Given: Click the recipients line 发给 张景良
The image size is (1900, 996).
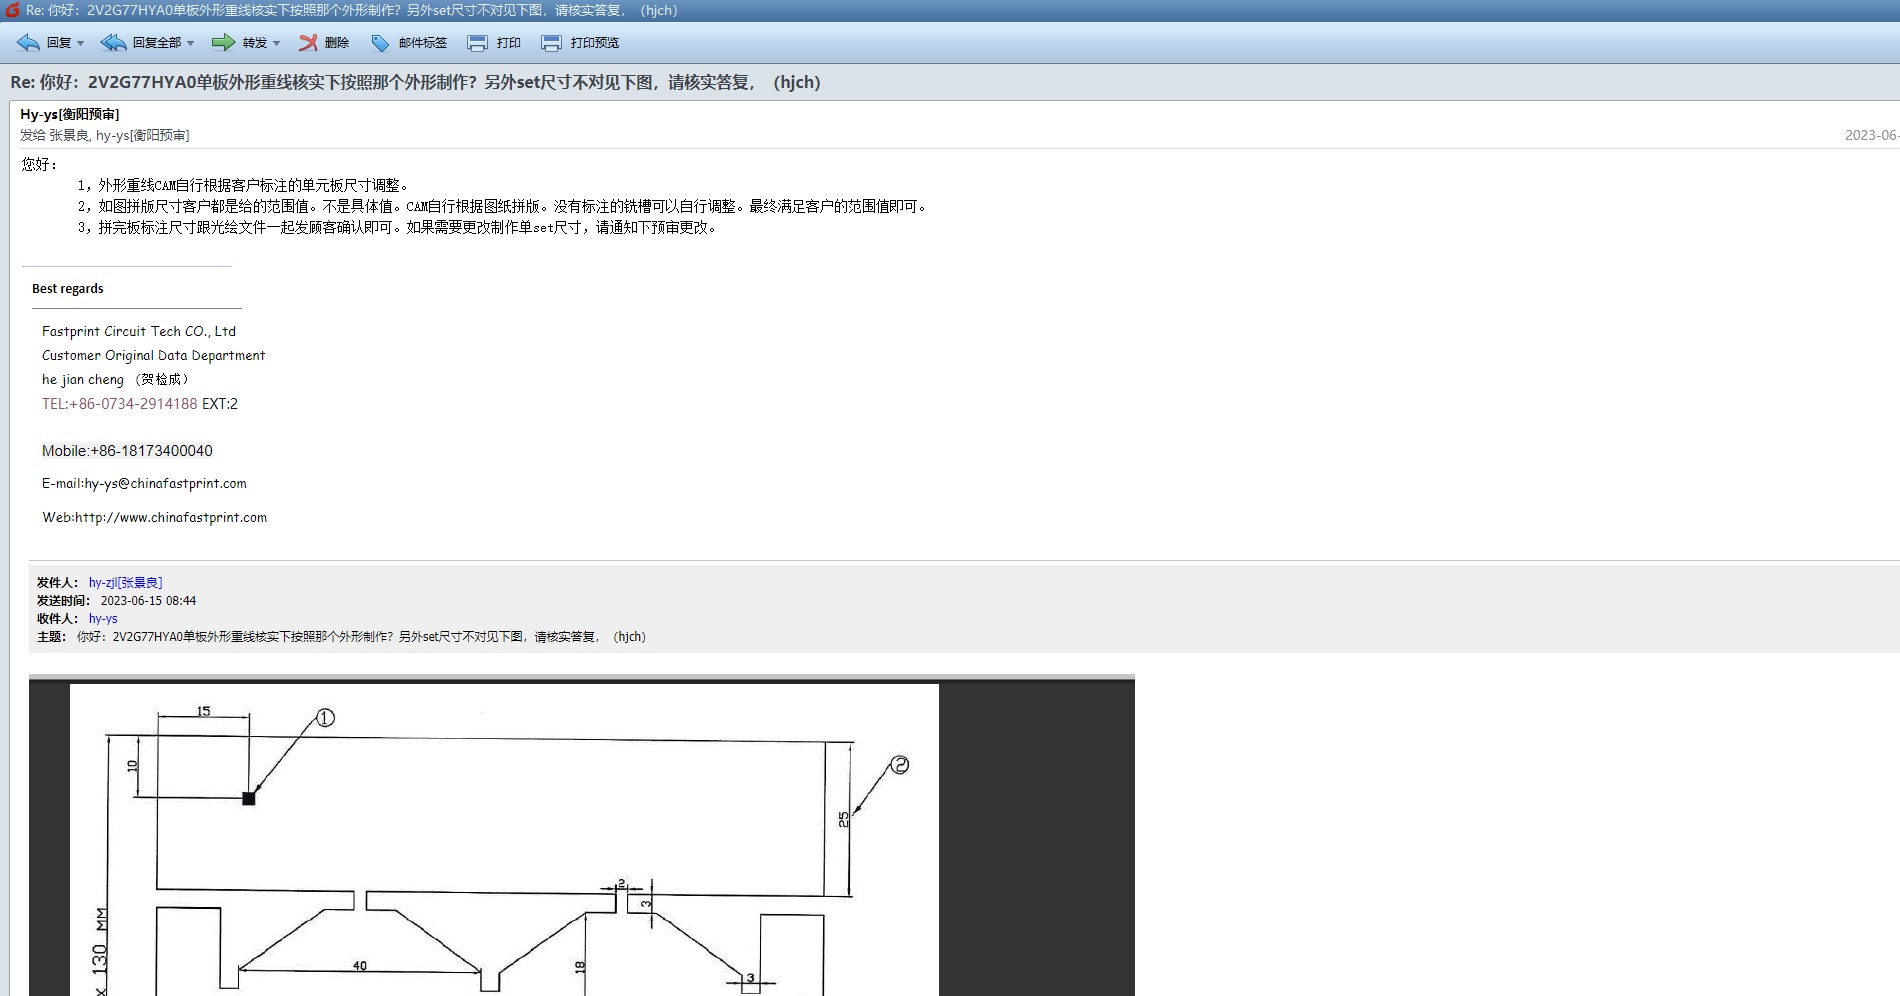Looking at the screenshot, I should click(x=105, y=135).
